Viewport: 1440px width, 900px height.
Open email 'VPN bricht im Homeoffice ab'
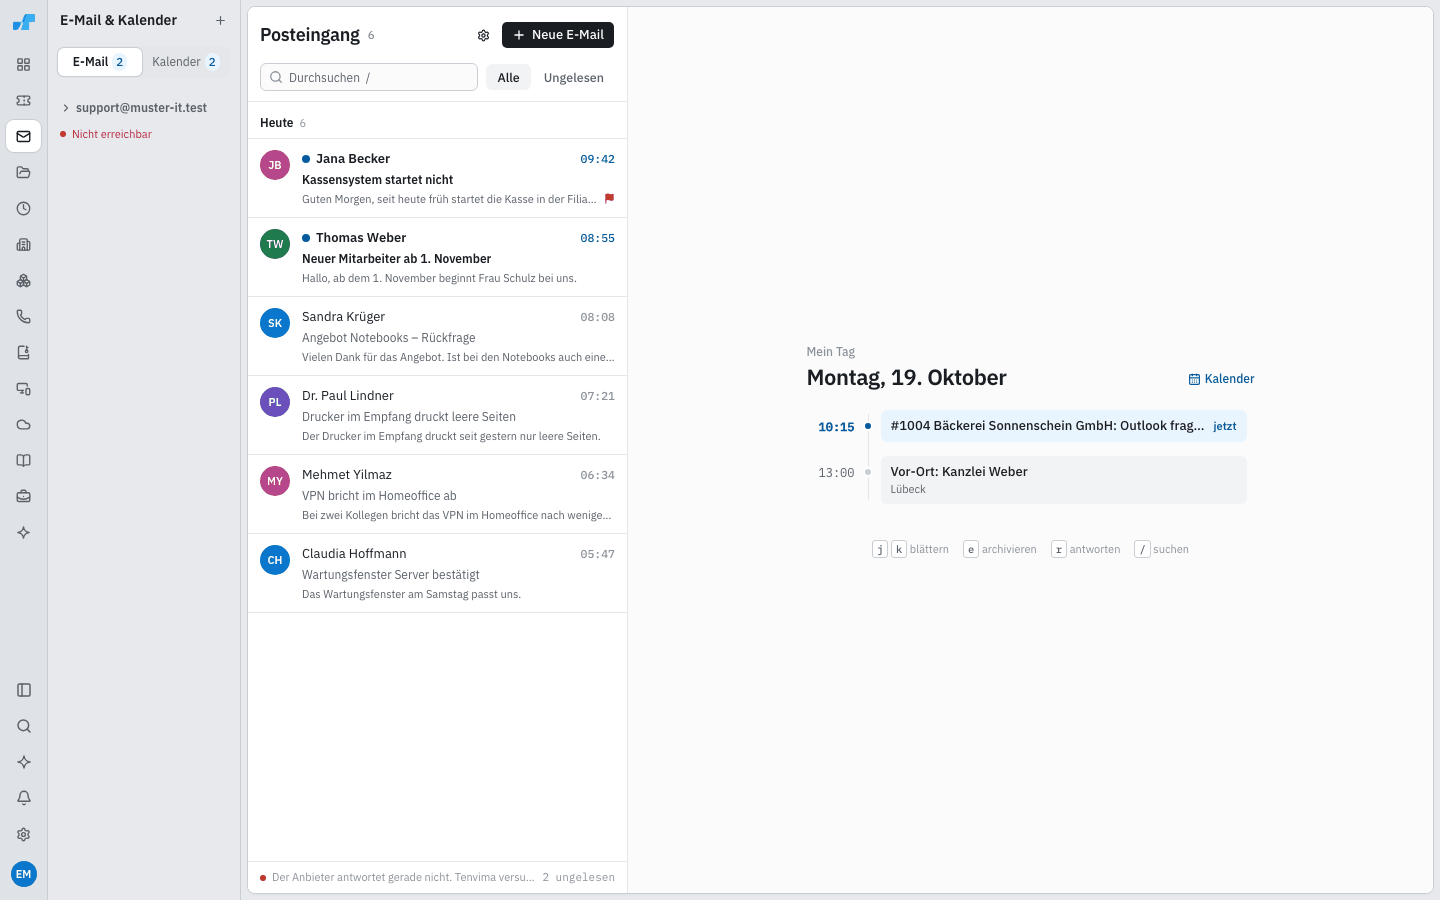pos(438,494)
